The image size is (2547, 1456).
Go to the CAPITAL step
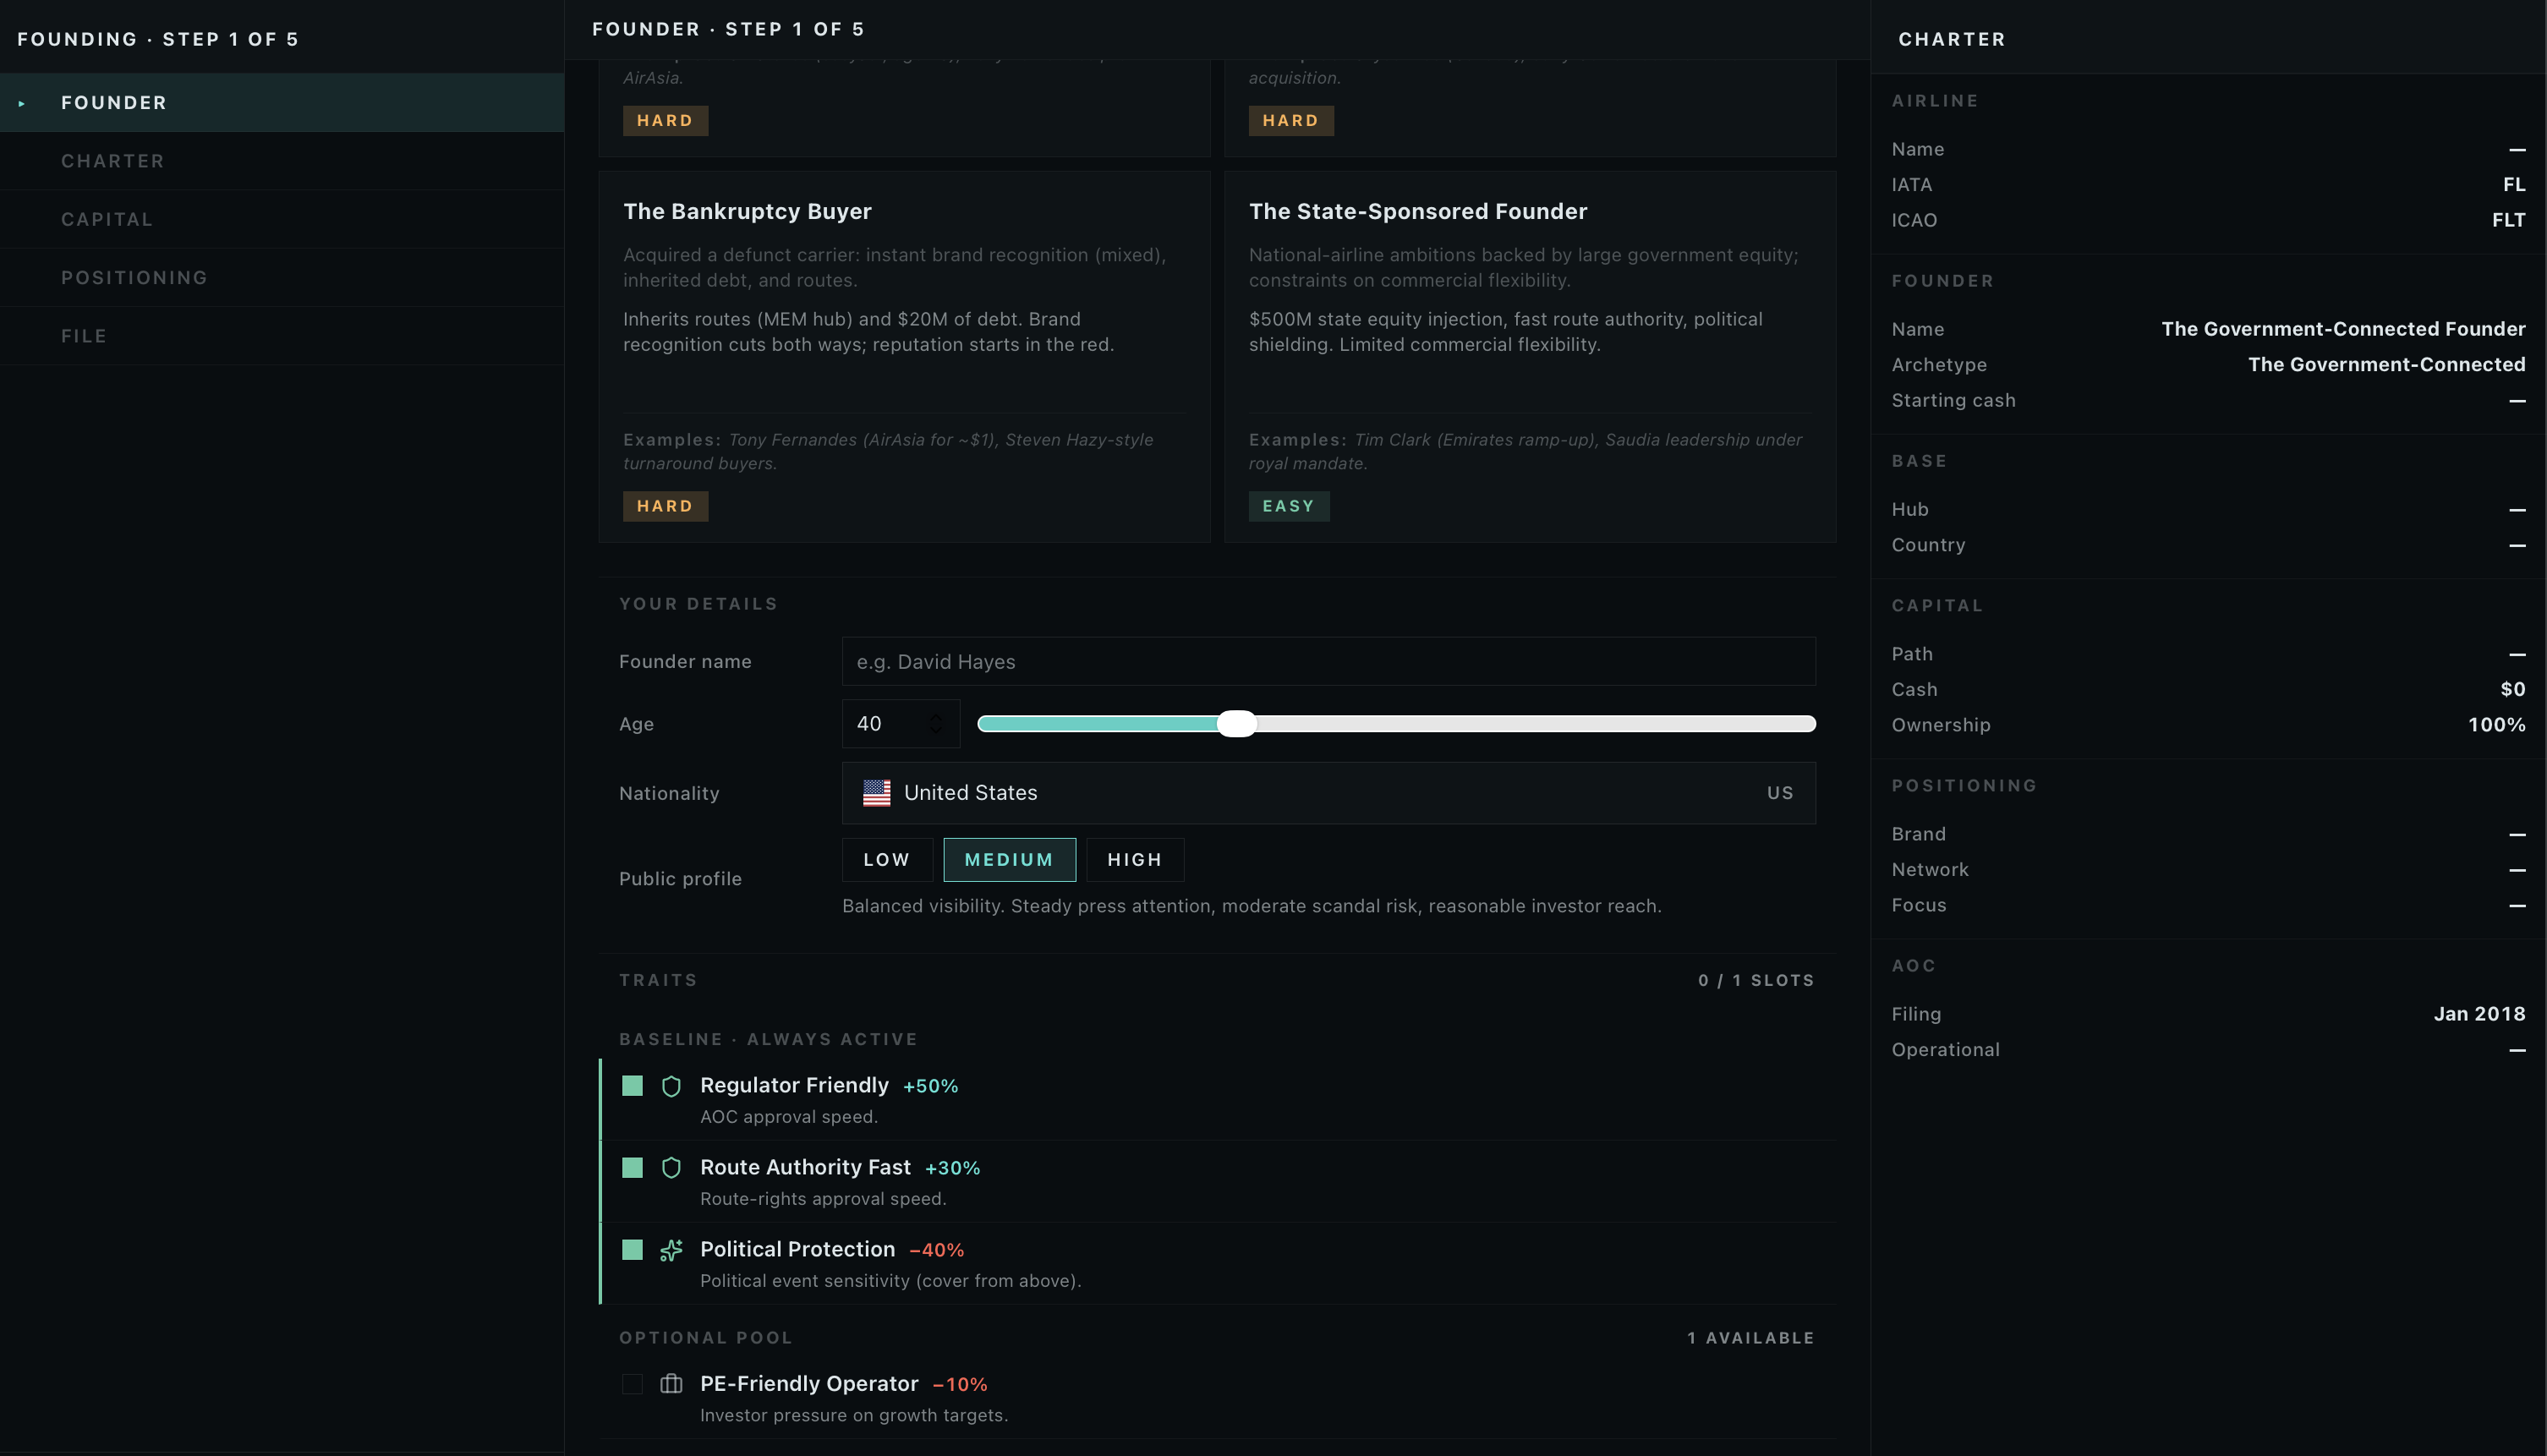click(x=282, y=219)
